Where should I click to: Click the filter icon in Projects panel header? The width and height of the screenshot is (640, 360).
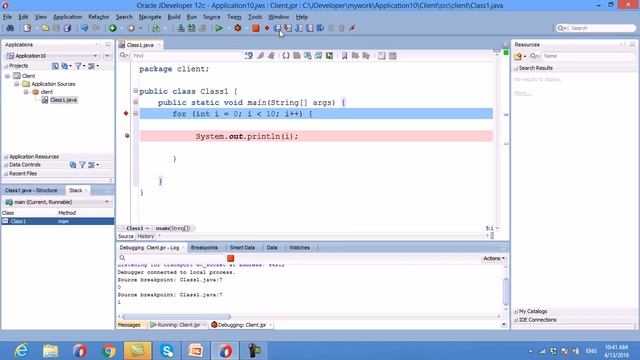point(78,66)
